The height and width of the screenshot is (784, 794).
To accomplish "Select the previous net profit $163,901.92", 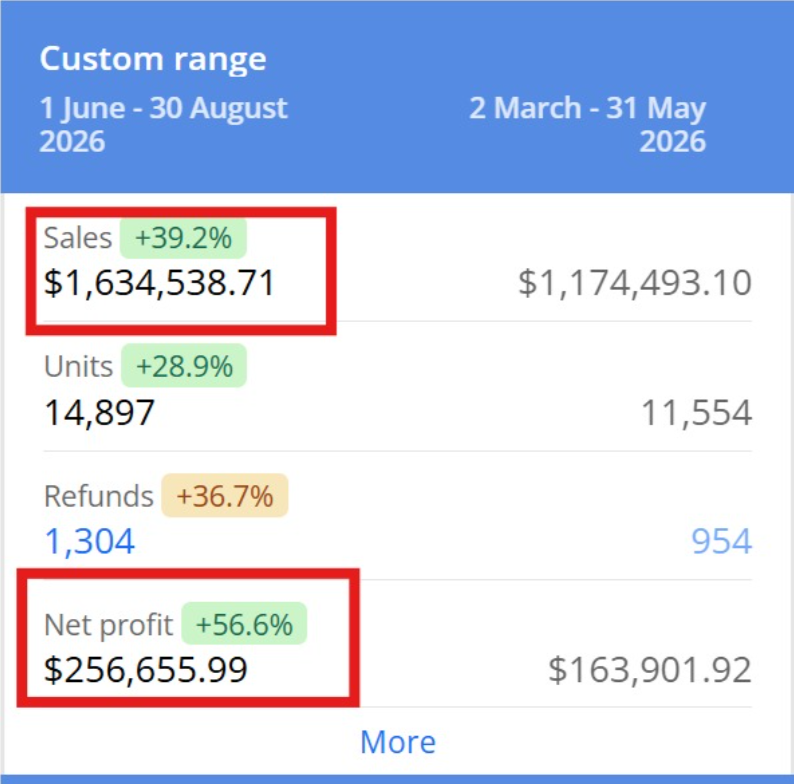I will click(x=650, y=670).
